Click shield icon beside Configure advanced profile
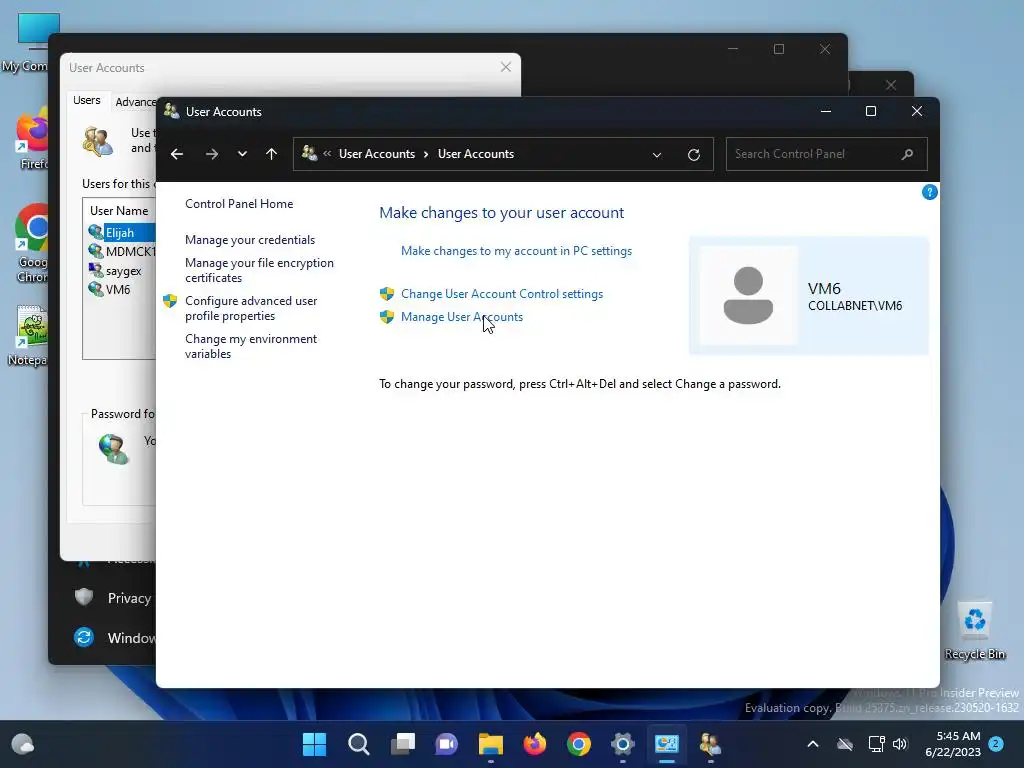 point(170,300)
